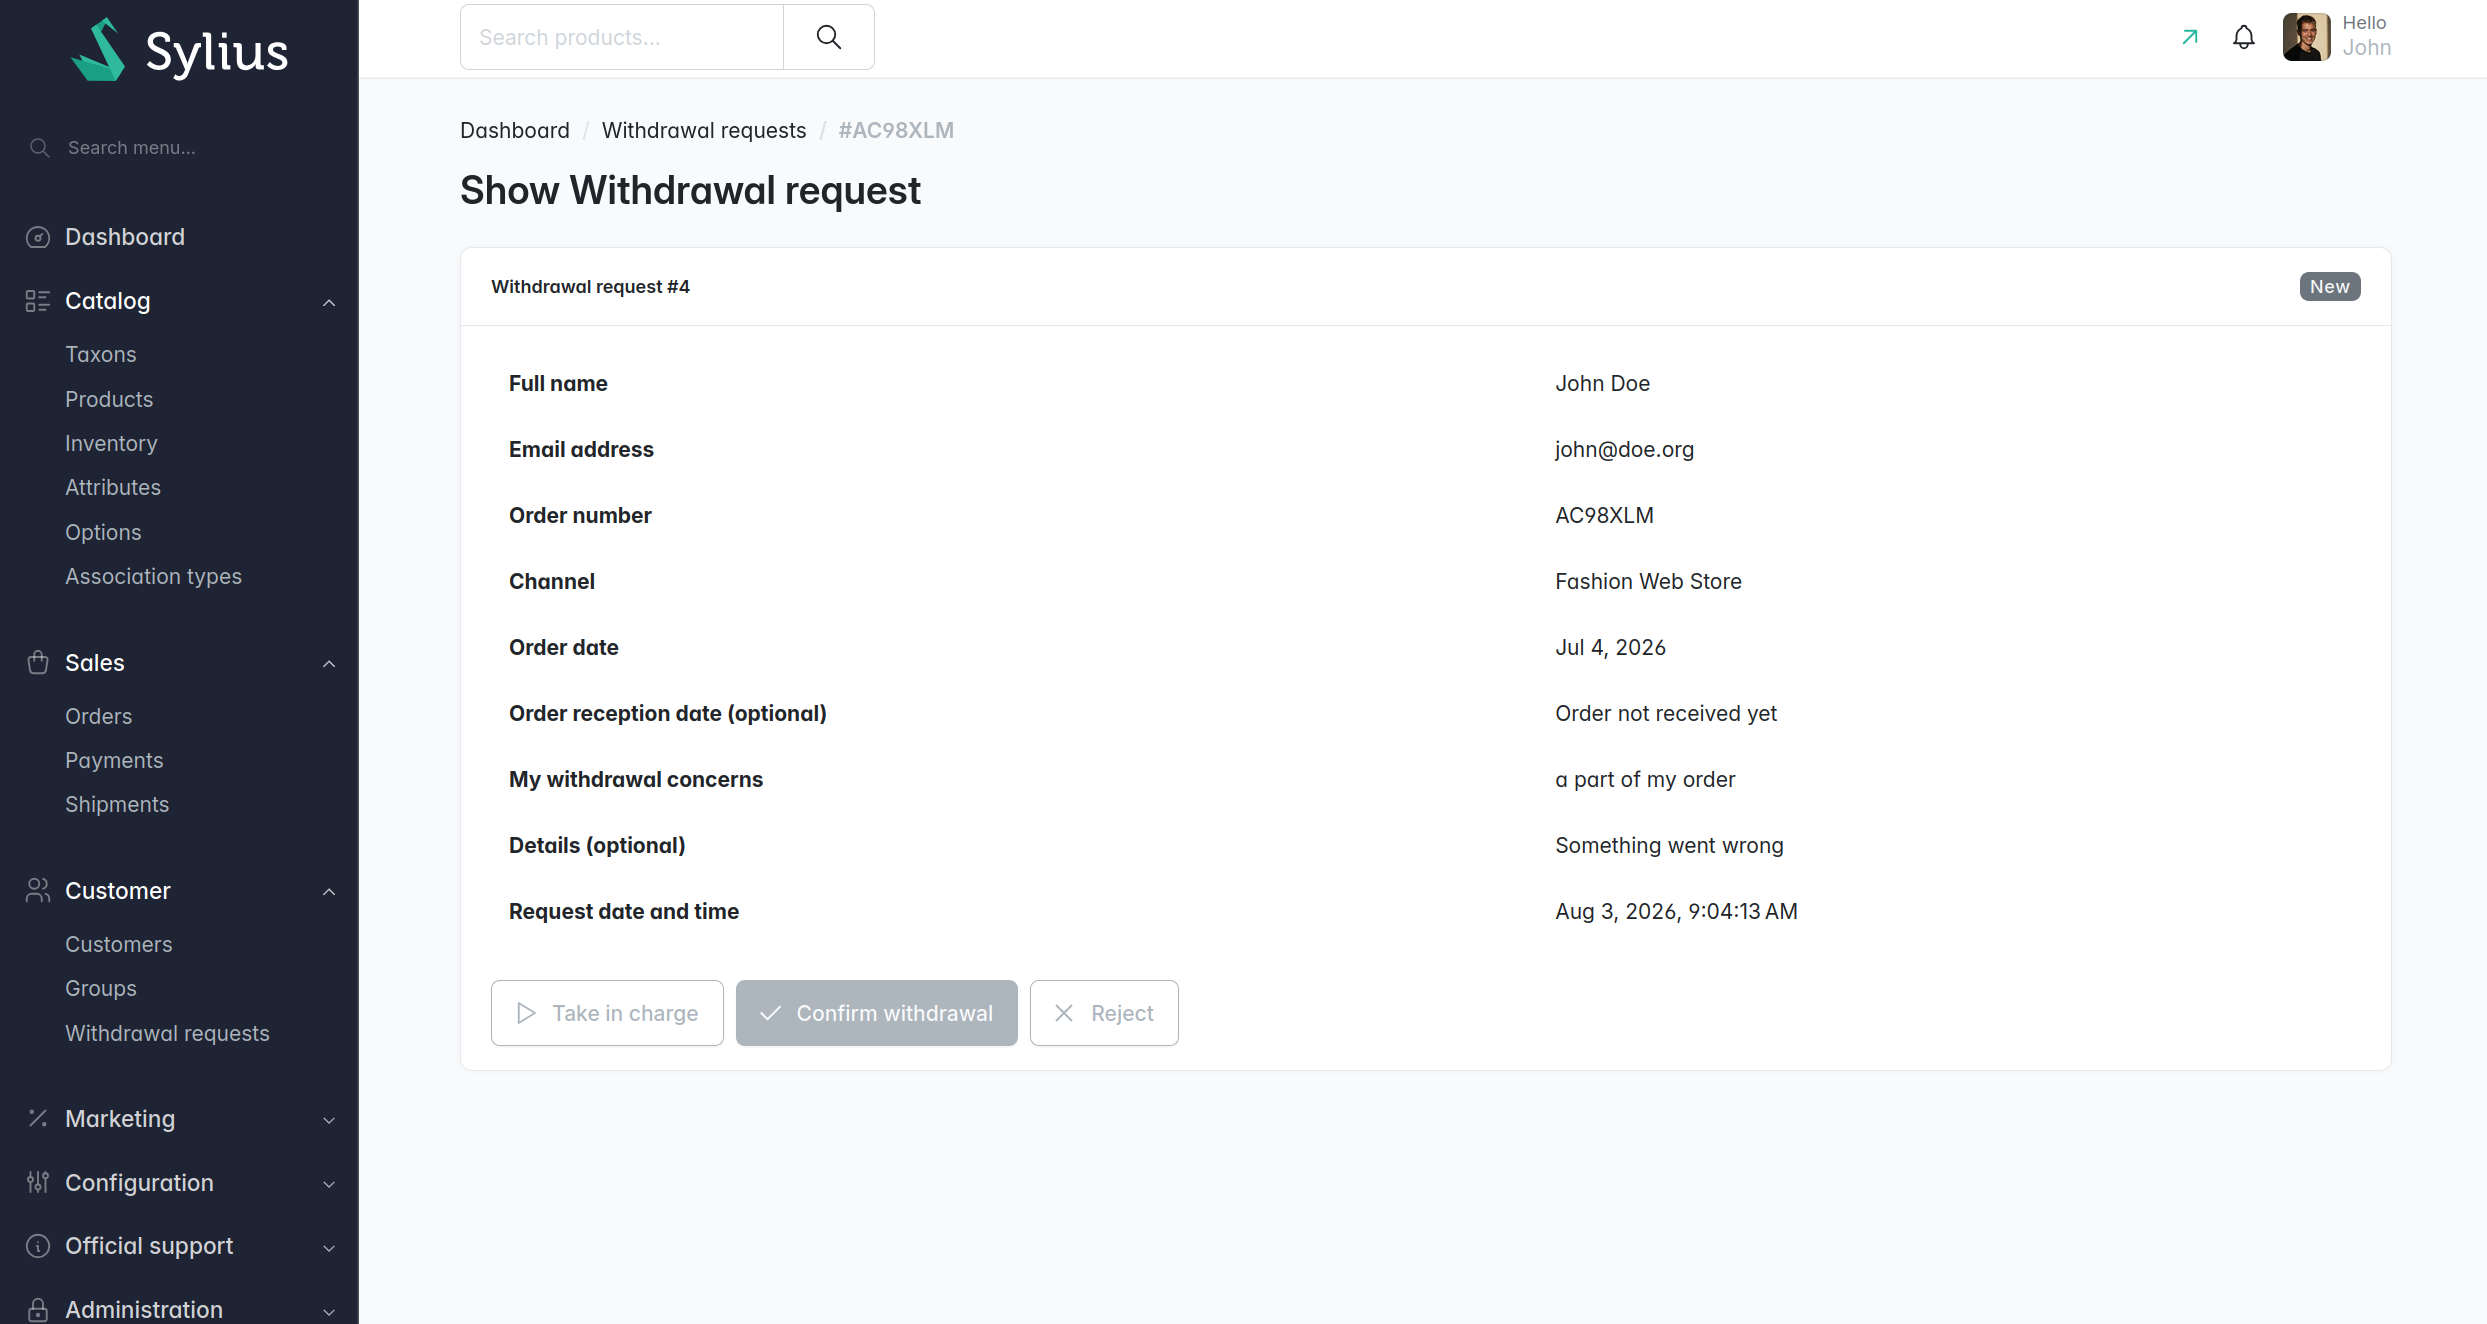The width and height of the screenshot is (2487, 1324).
Task: Click the Sylius logo
Action: point(180,50)
